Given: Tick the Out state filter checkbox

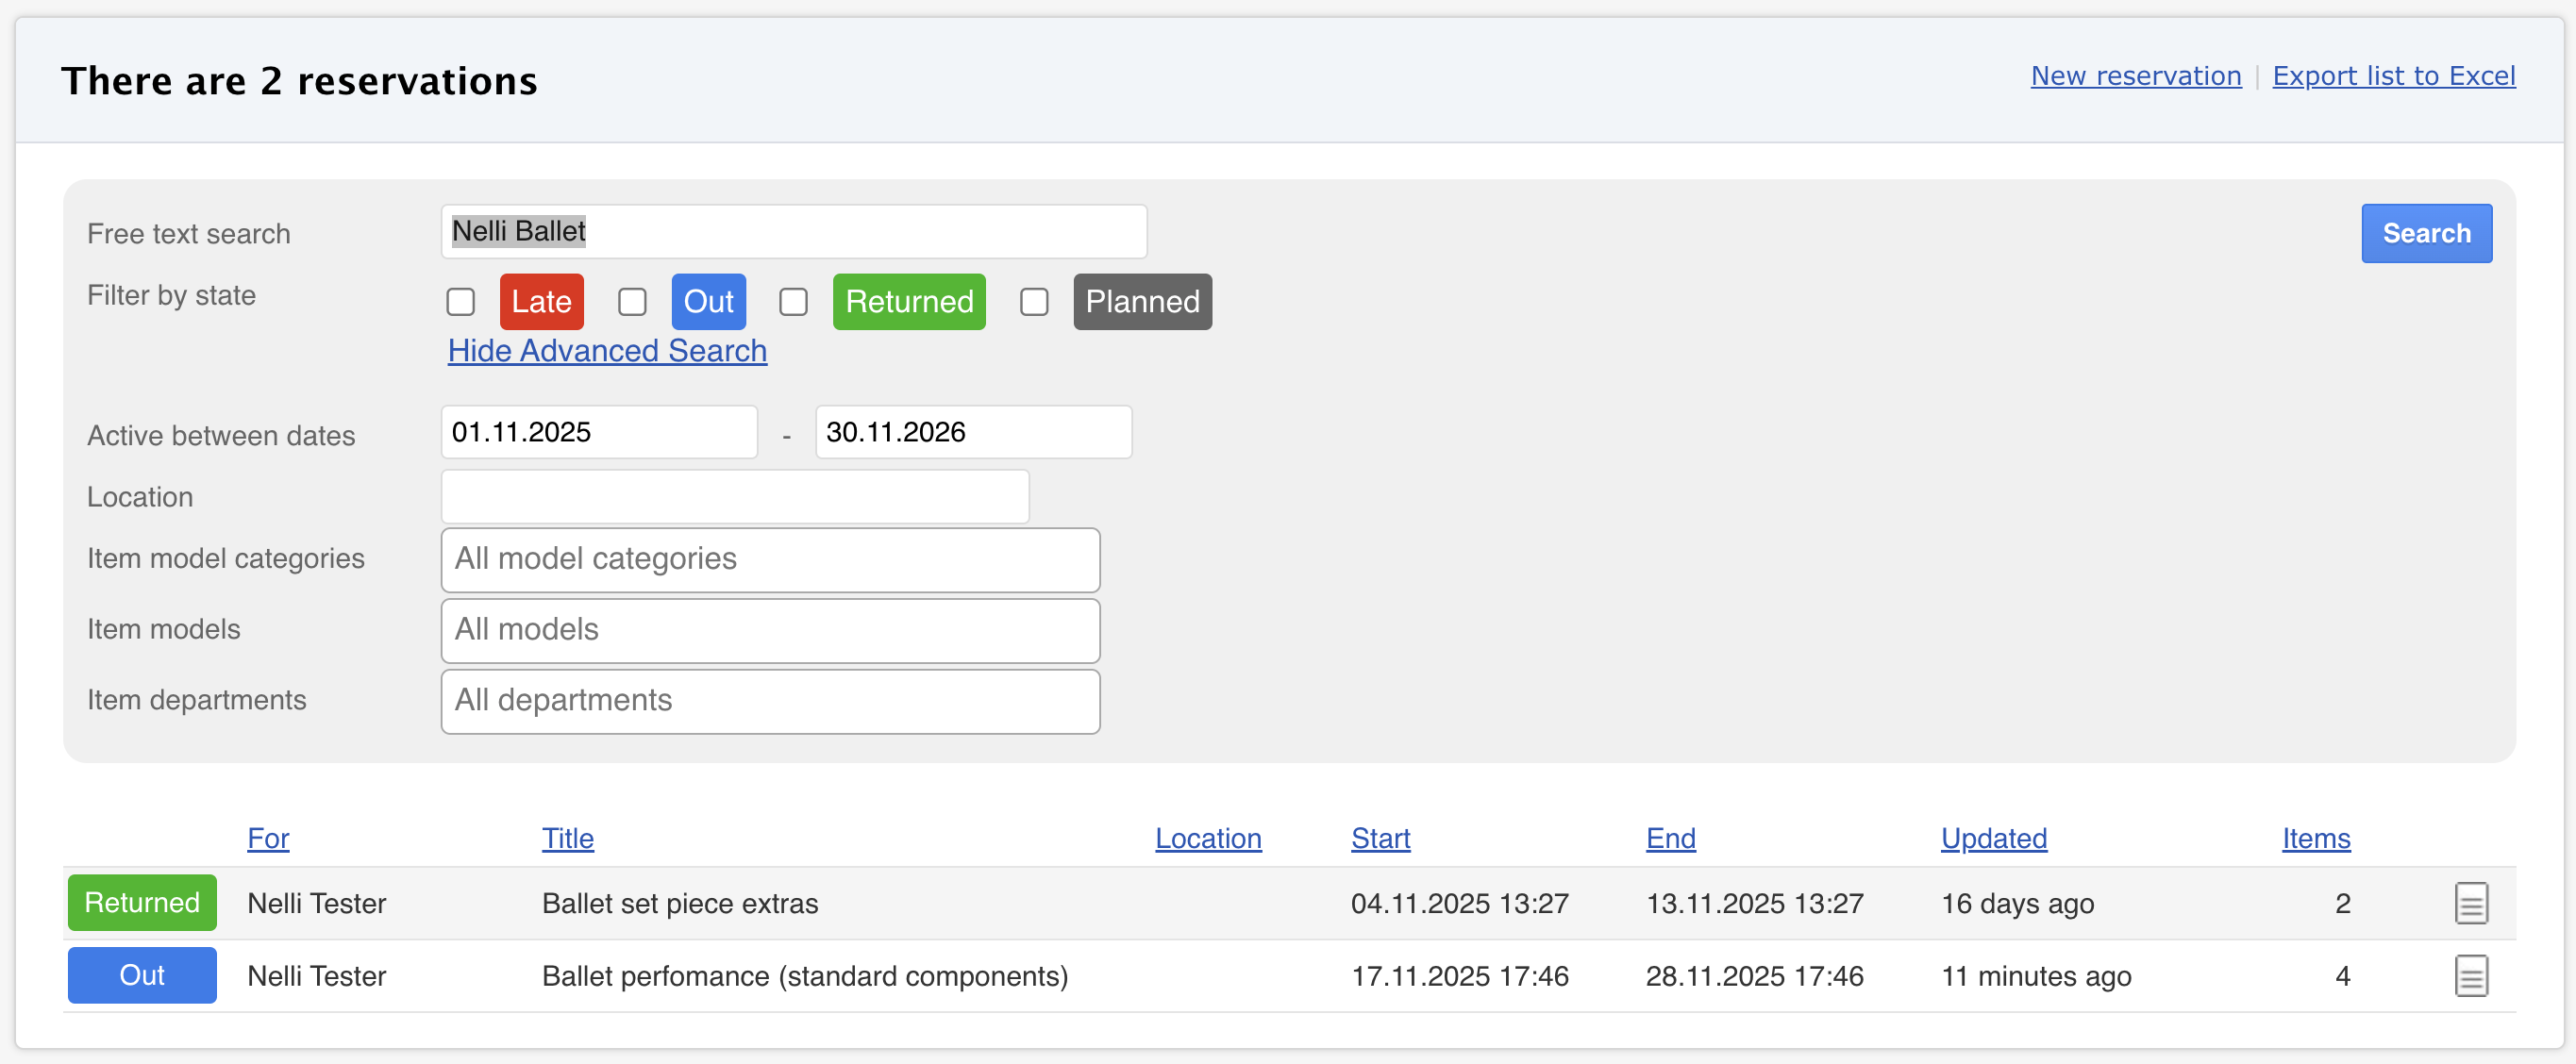Looking at the screenshot, I should point(632,302).
